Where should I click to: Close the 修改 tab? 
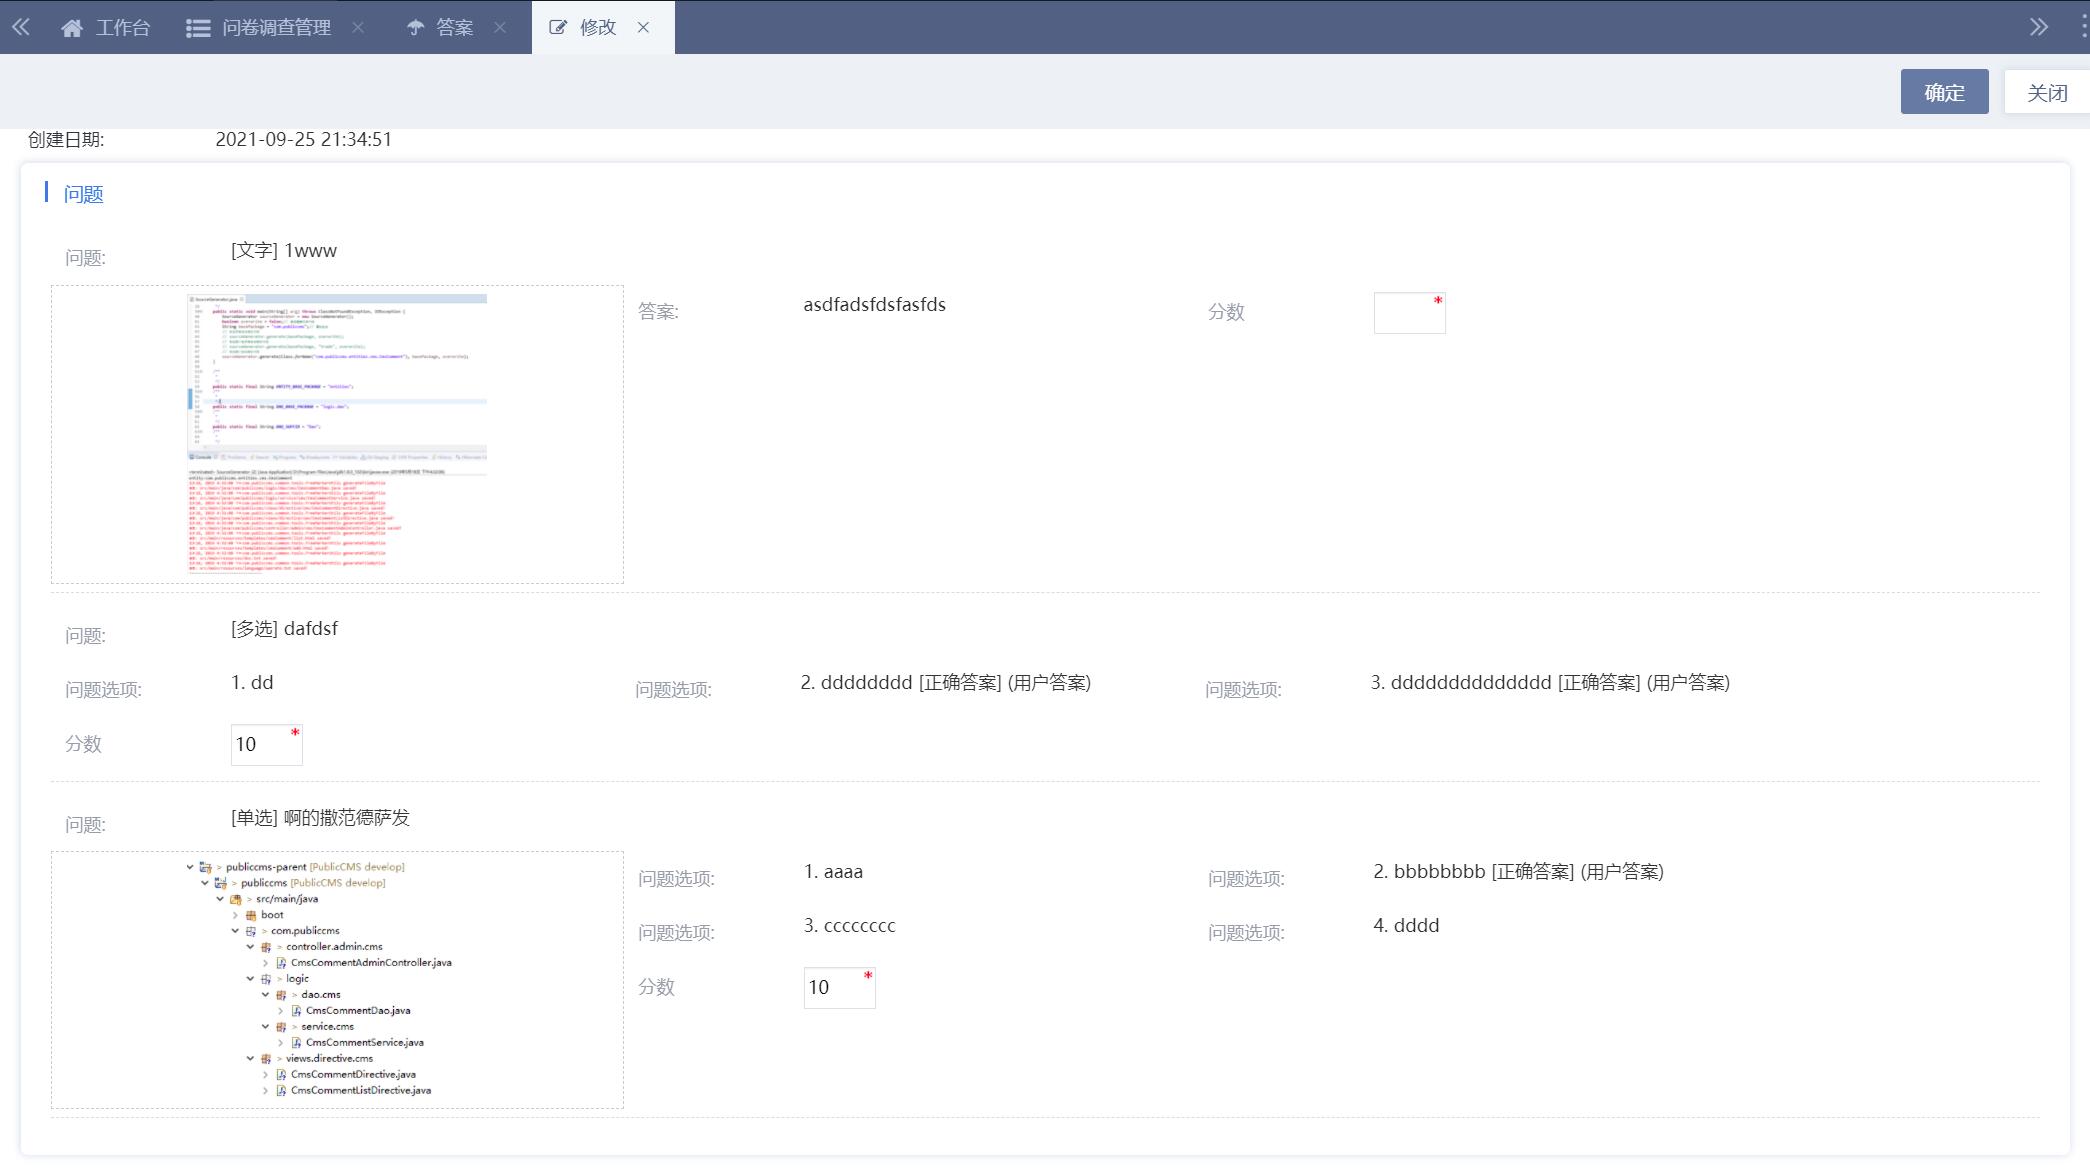tap(644, 28)
